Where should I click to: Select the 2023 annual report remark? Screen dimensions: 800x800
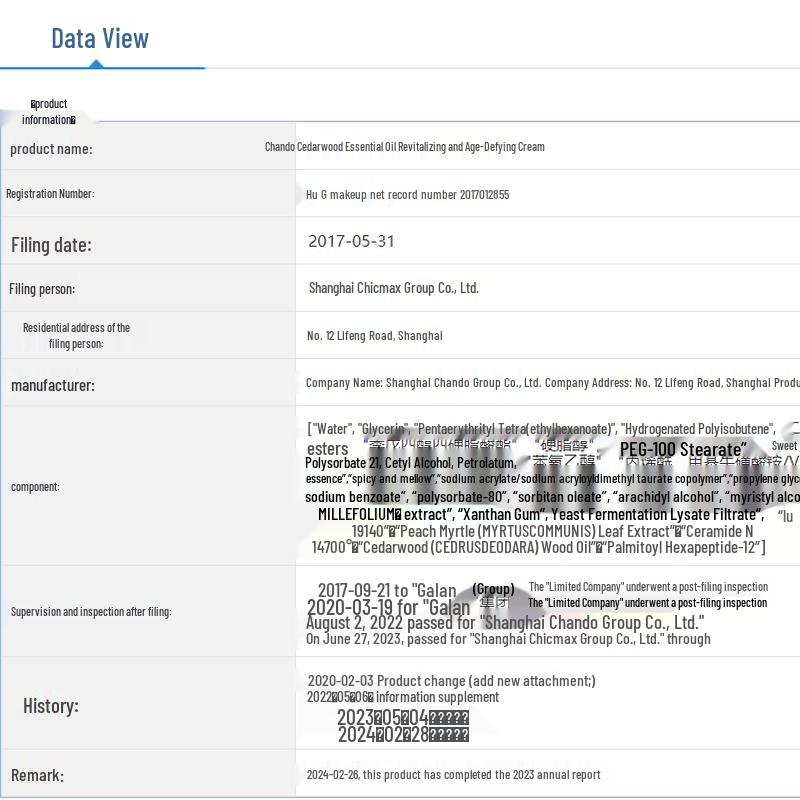click(454, 774)
